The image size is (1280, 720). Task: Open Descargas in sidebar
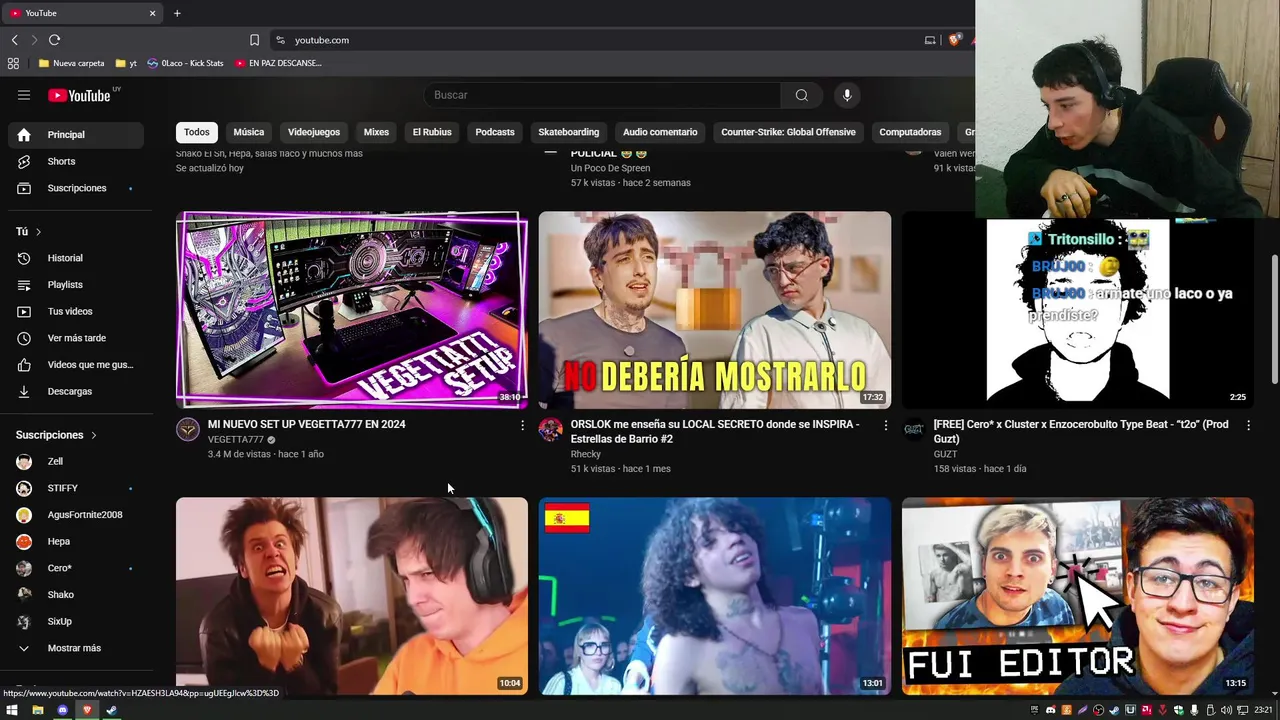click(76, 391)
